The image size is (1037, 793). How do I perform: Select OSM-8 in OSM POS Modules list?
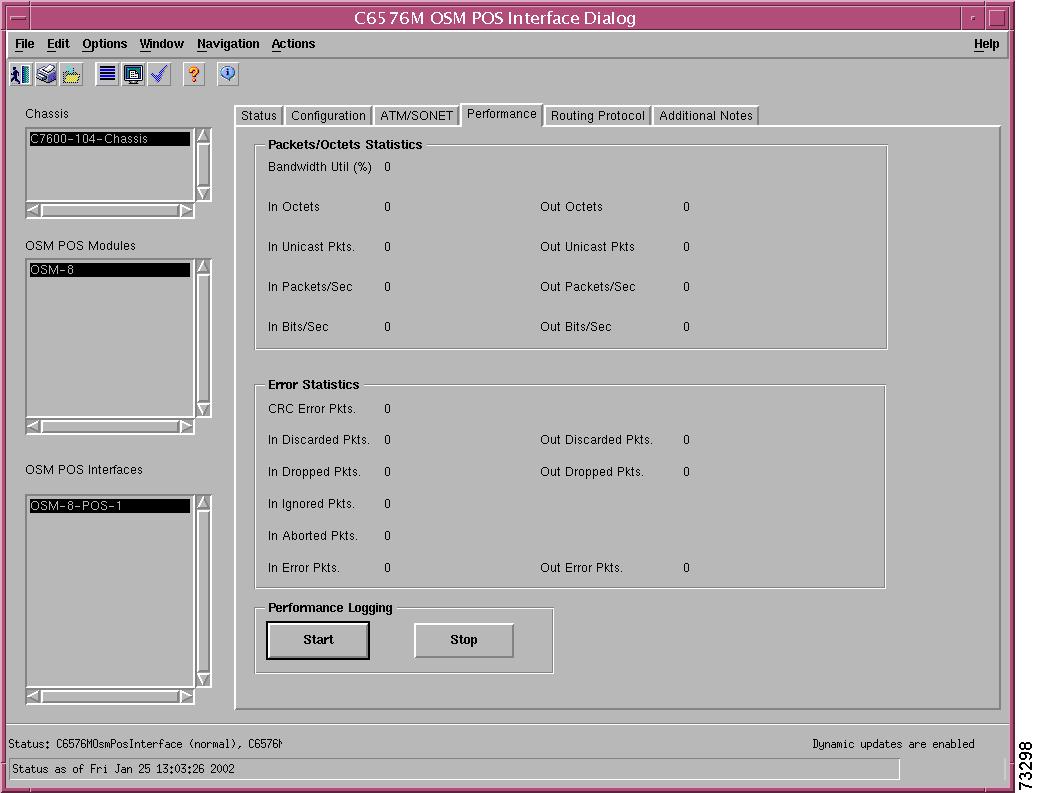pyautogui.click(x=110, y=270)
